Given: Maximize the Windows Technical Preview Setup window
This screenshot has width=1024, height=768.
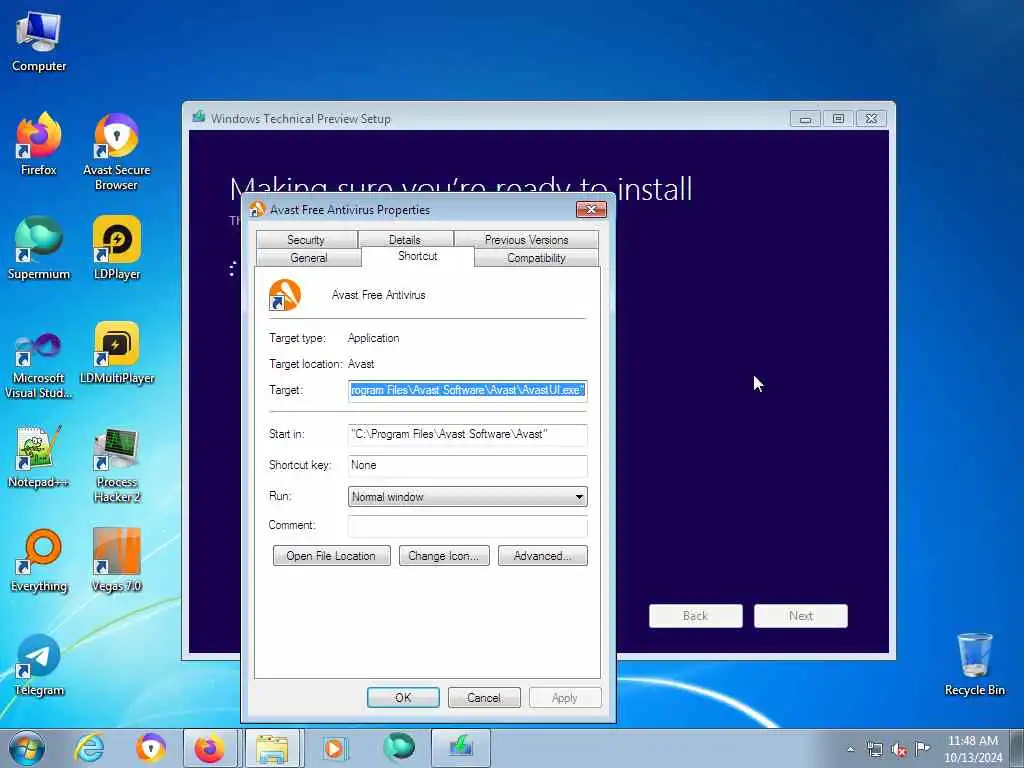Looking at the screenshot, I should (838, 119).
